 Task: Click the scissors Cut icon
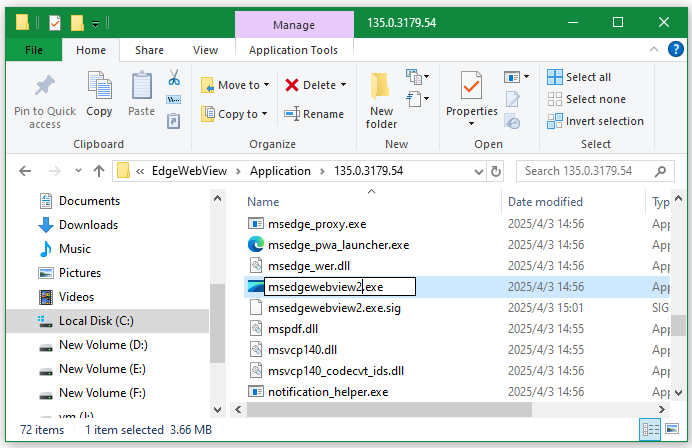click(174, 78)
